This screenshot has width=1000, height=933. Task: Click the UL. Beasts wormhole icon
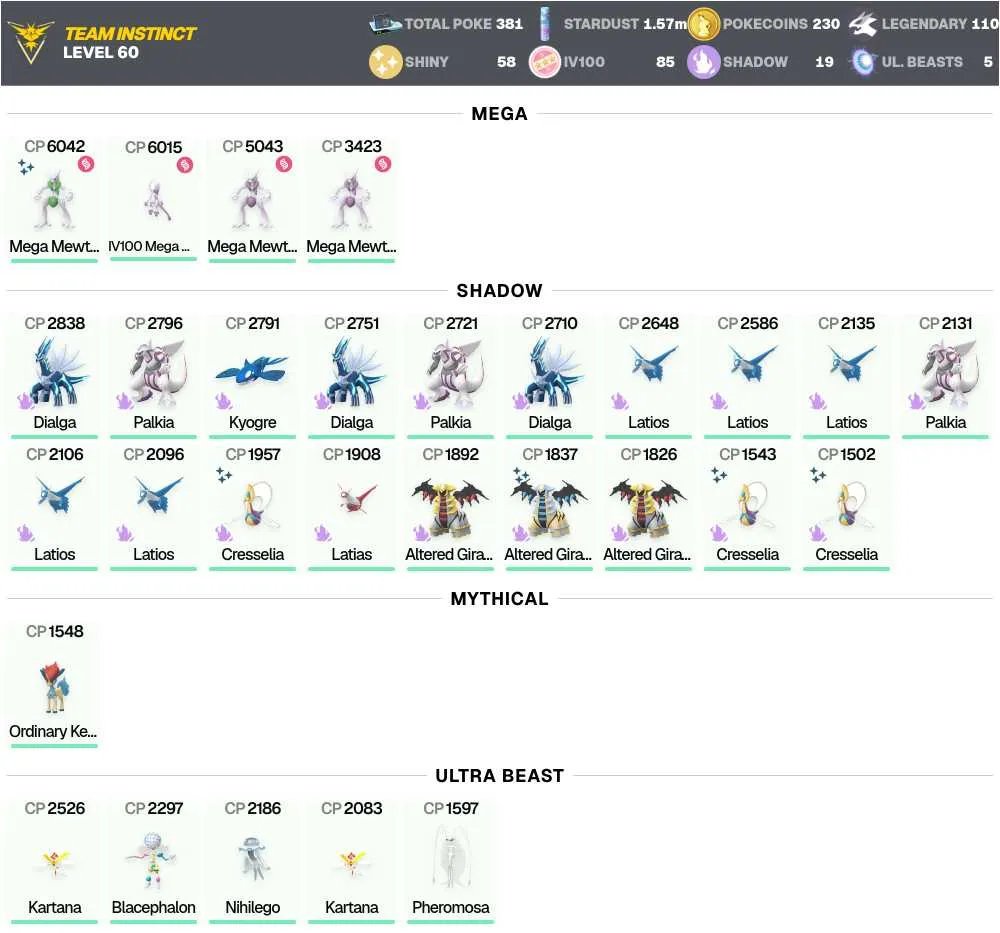coord(862,62)
